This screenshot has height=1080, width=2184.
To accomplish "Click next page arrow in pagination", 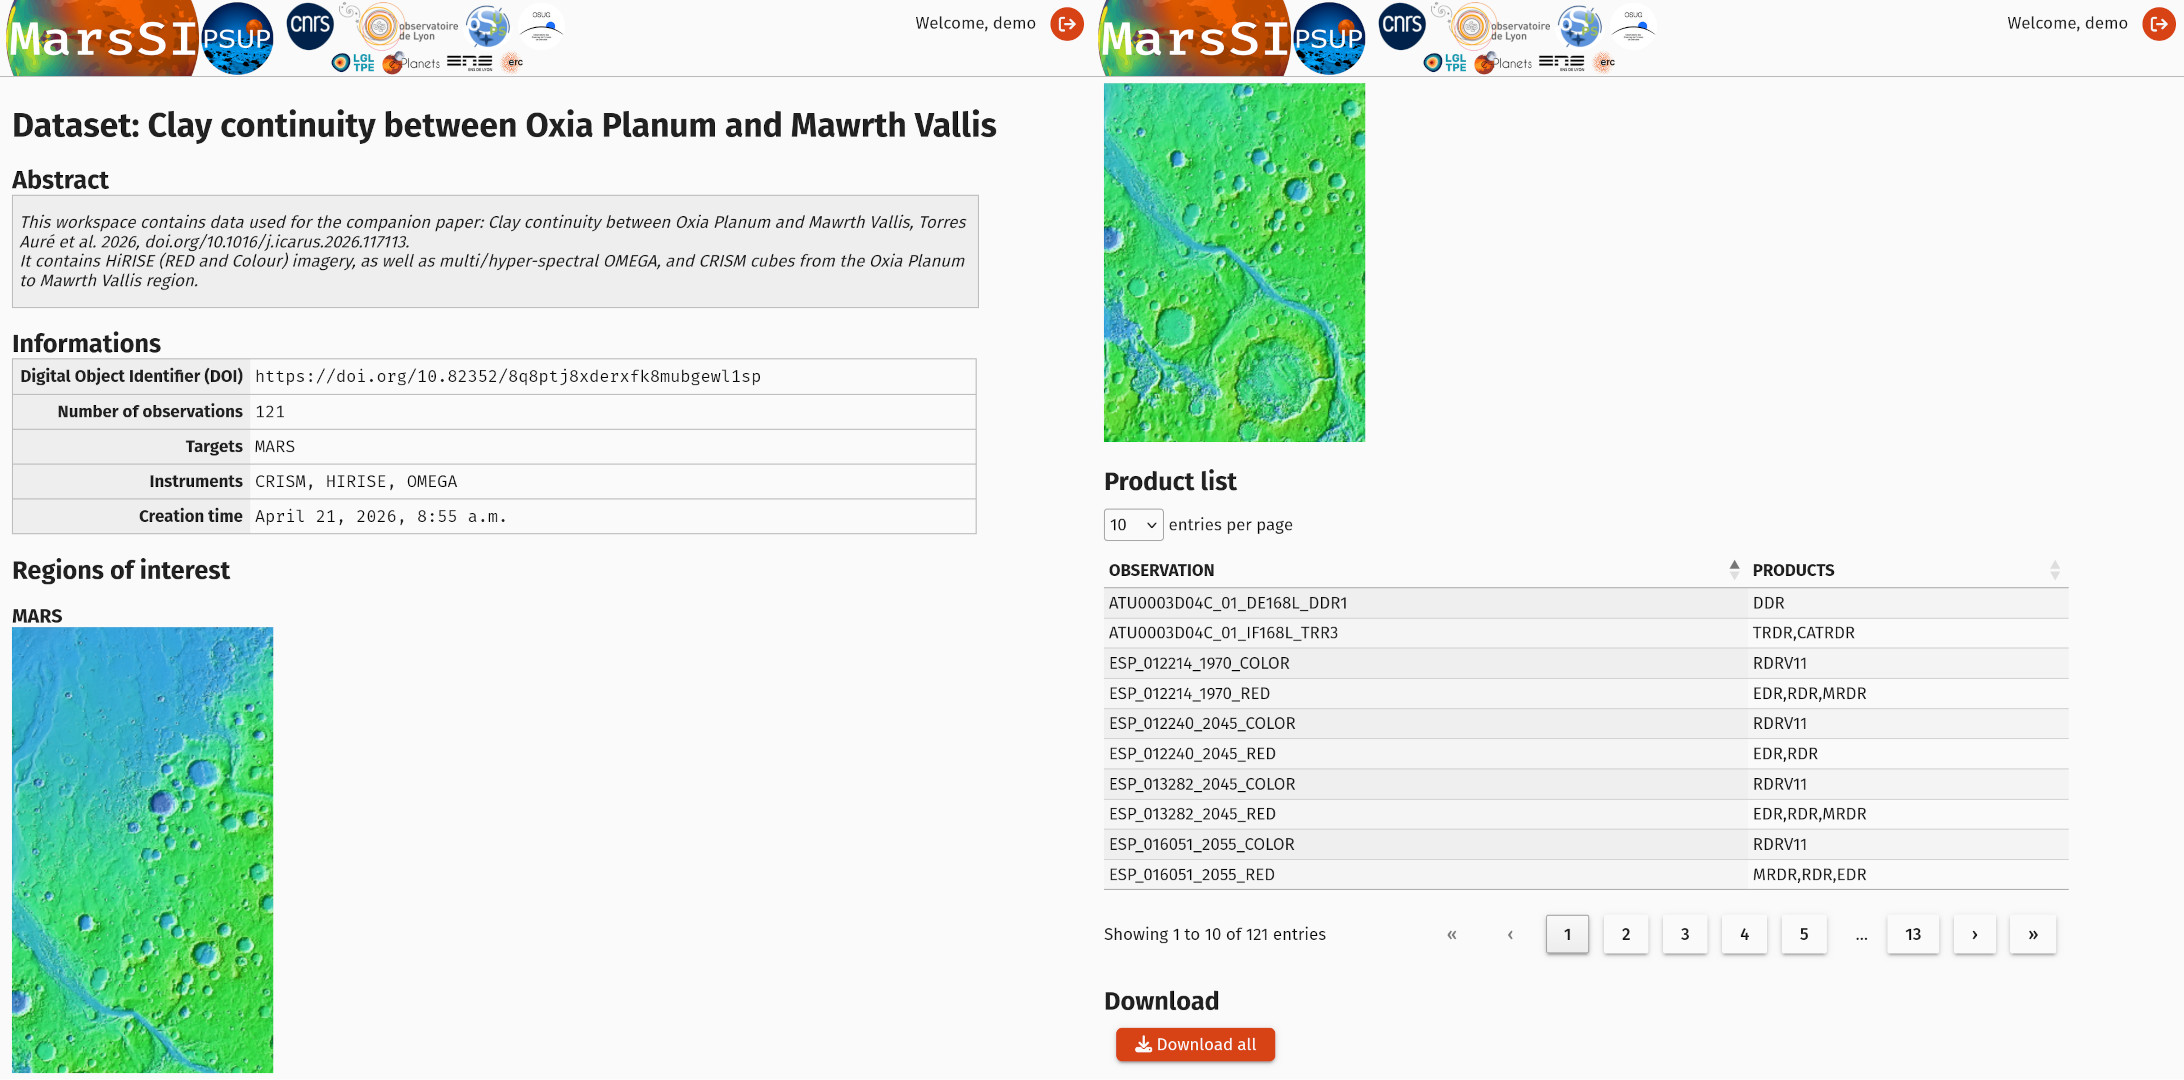I will coord(1974,934).
